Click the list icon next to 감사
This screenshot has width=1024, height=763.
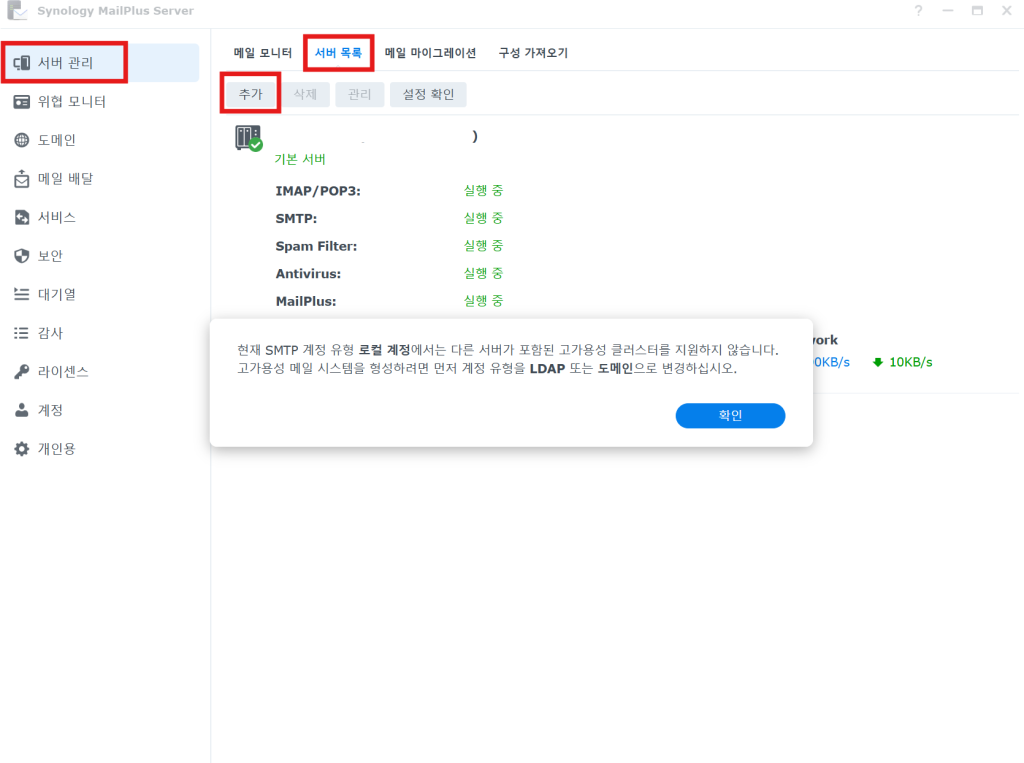[22, 333]
